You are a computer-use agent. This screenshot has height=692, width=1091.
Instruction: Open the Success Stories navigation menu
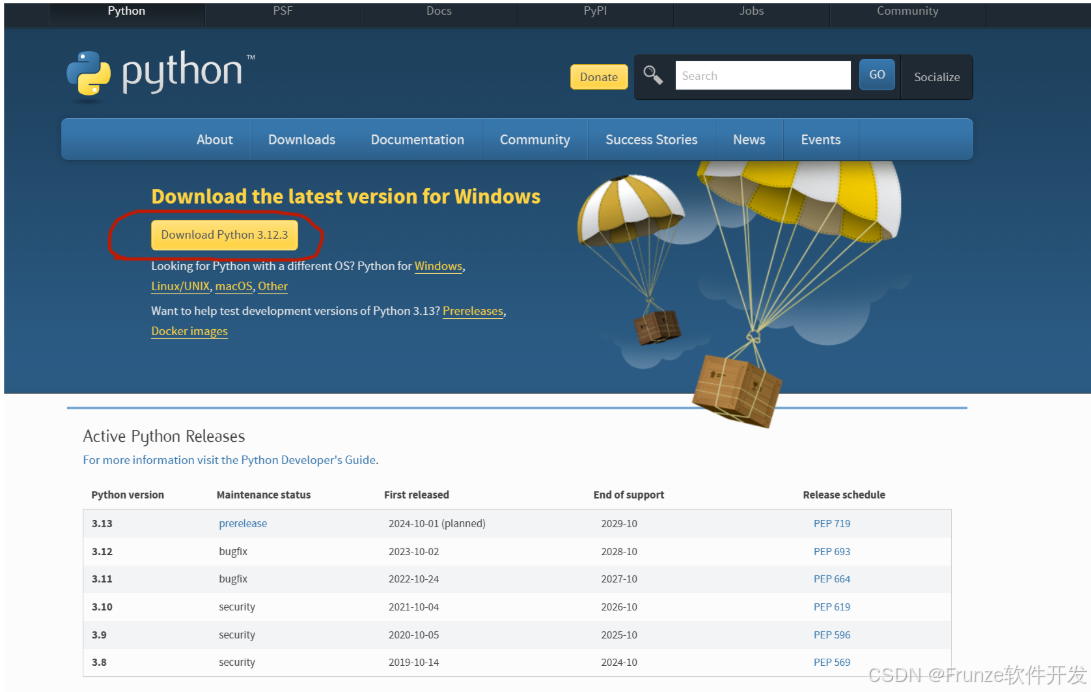tap(651, 140)
